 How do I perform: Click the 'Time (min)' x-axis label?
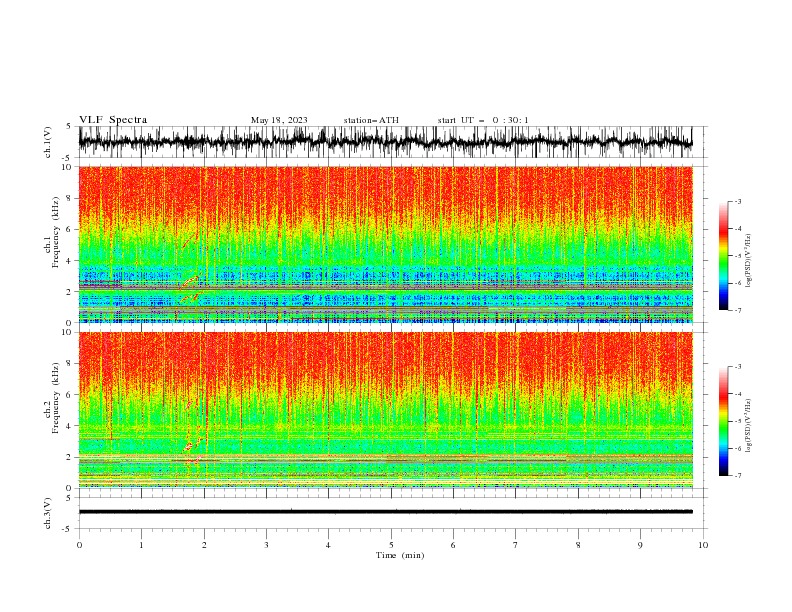pyautogui.click(x=400, y=555)
